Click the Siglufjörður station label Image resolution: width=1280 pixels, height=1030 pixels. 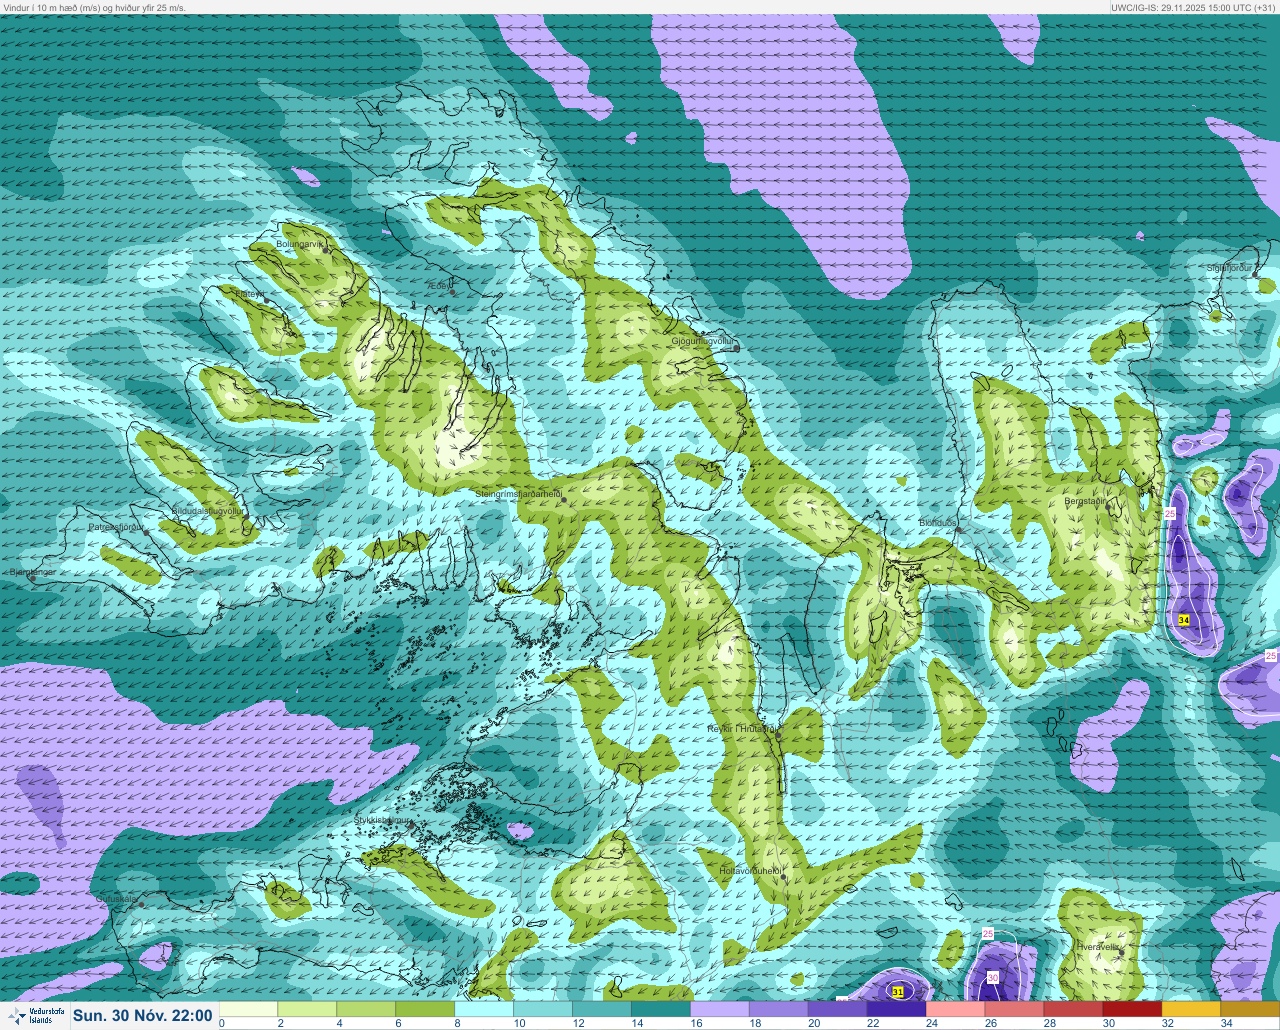tap(1229, 268)
